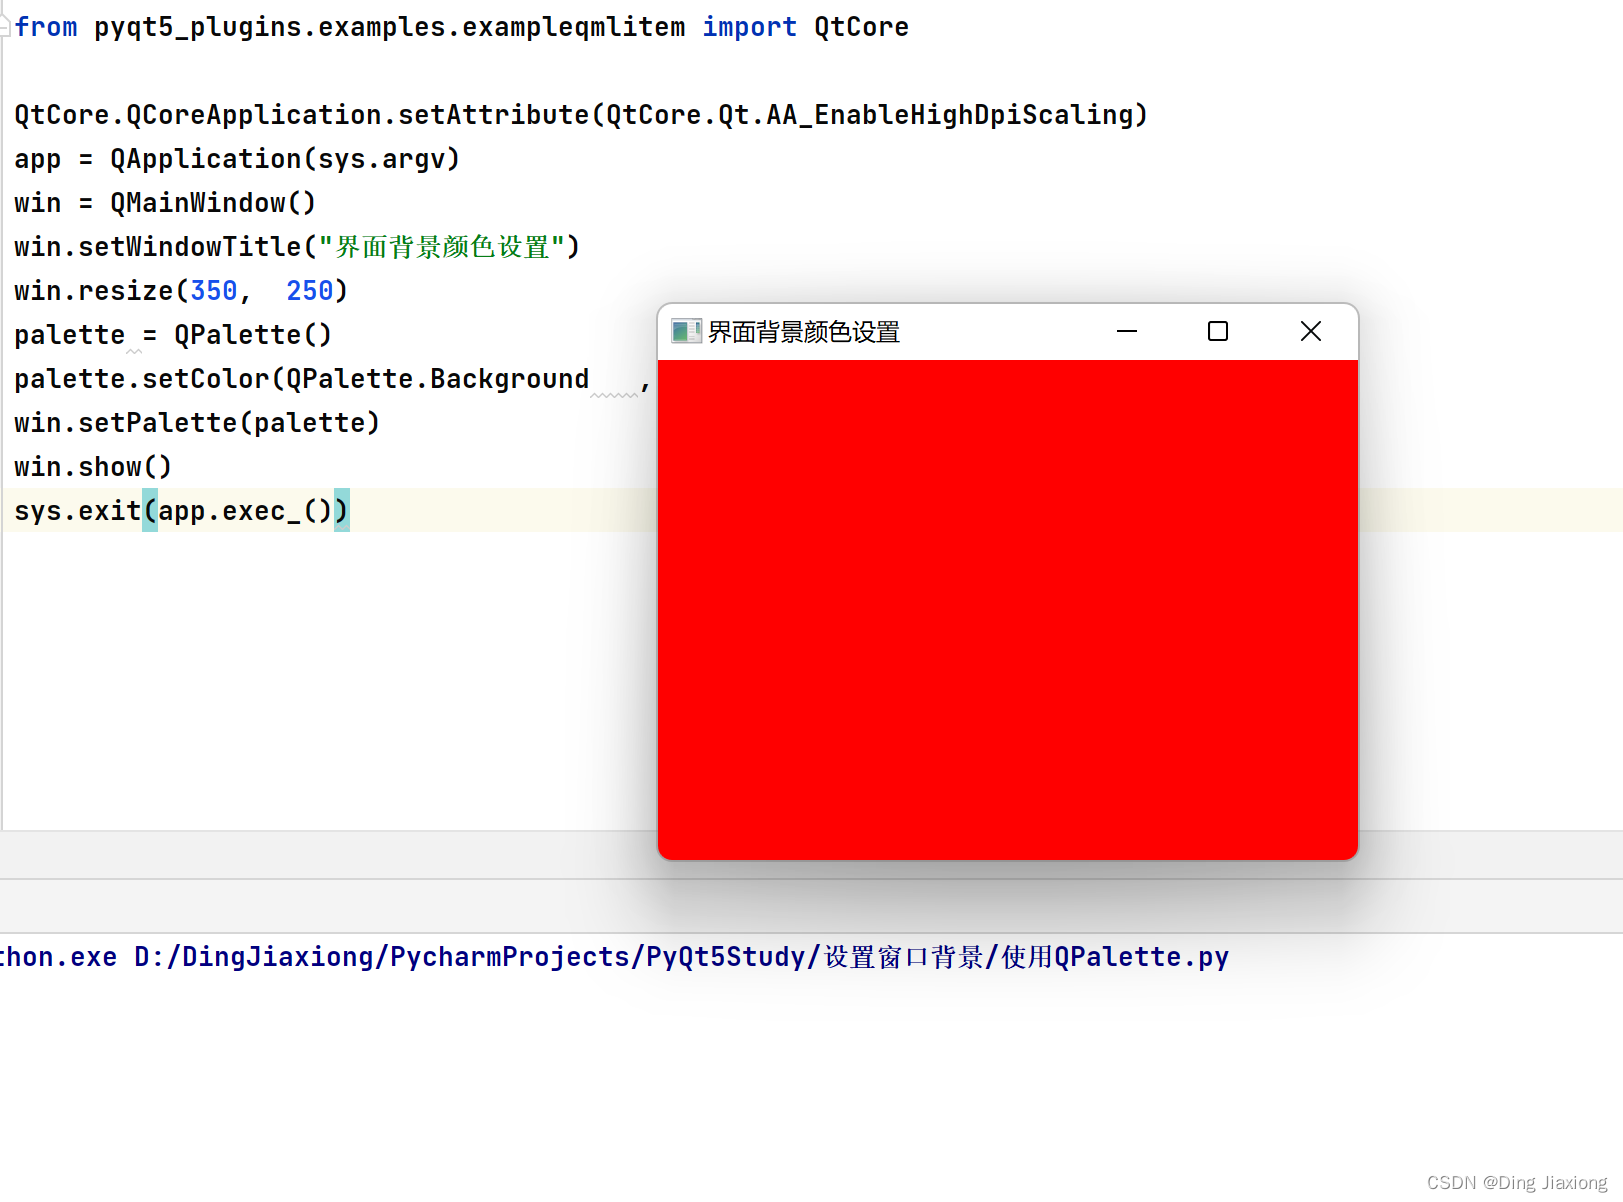This screenshot has width=1623, height=1202.
Task: Click the red background area of the window
Action: [1008, 609]
